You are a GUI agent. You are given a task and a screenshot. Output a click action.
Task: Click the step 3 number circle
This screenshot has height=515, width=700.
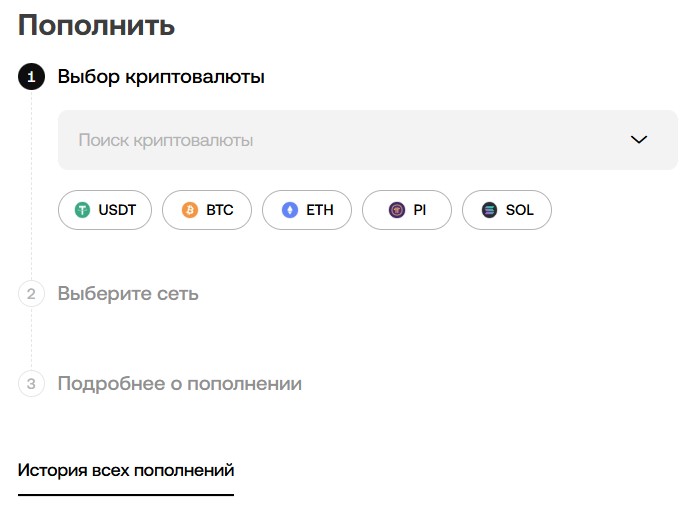32,384
